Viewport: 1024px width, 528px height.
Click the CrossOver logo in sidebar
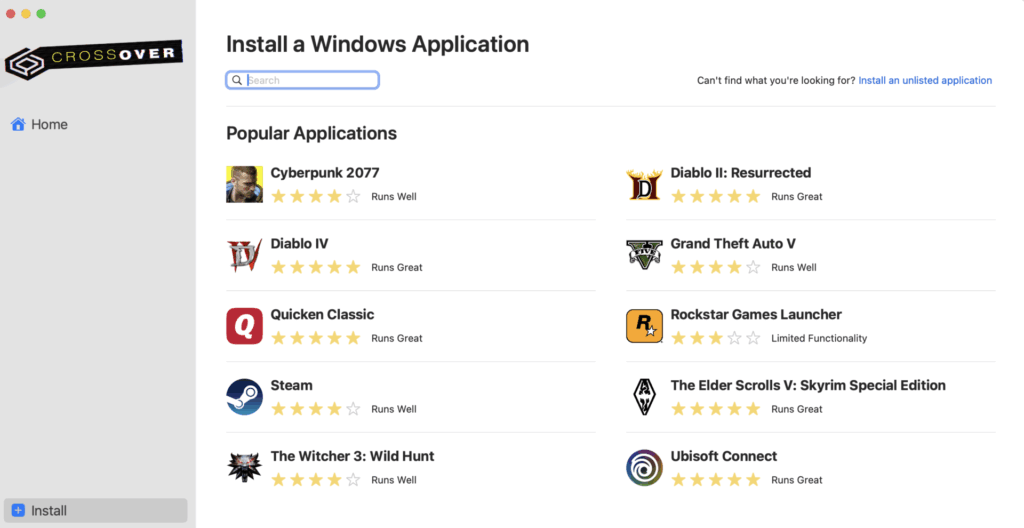(93, 58)
